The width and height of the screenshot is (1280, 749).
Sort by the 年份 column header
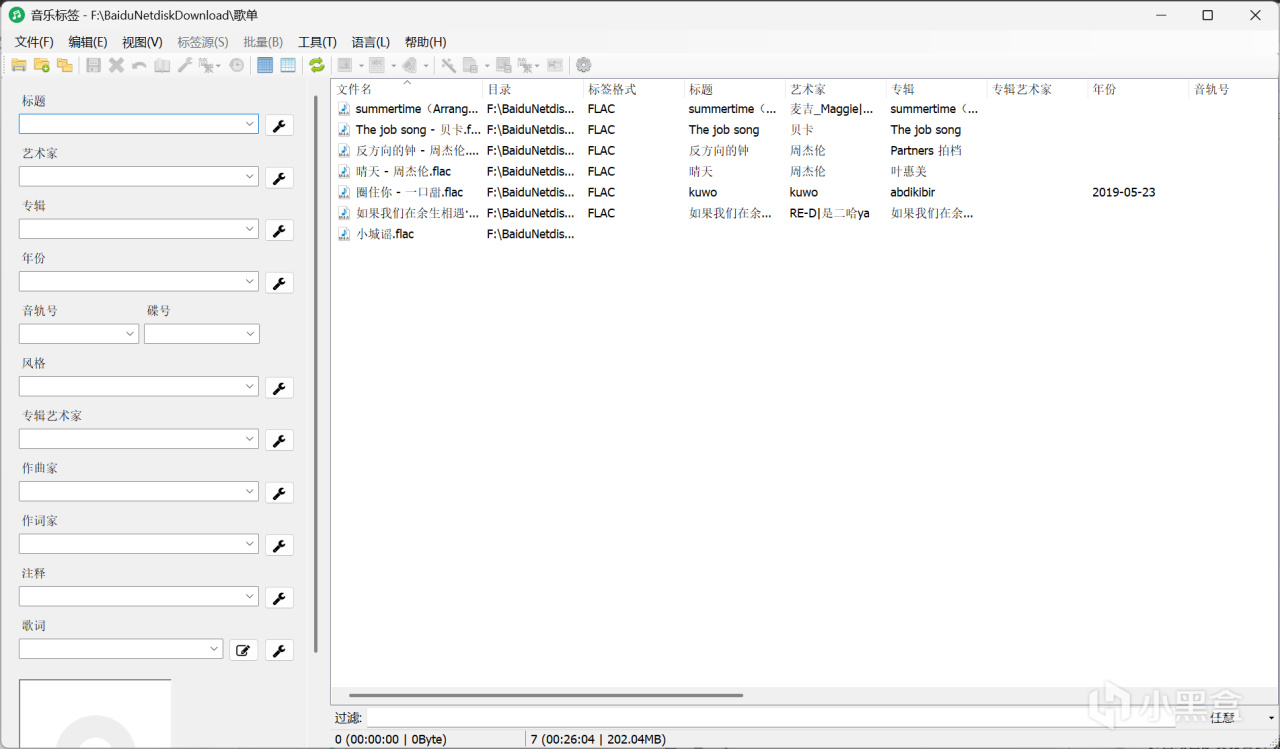pos(1138,89)
